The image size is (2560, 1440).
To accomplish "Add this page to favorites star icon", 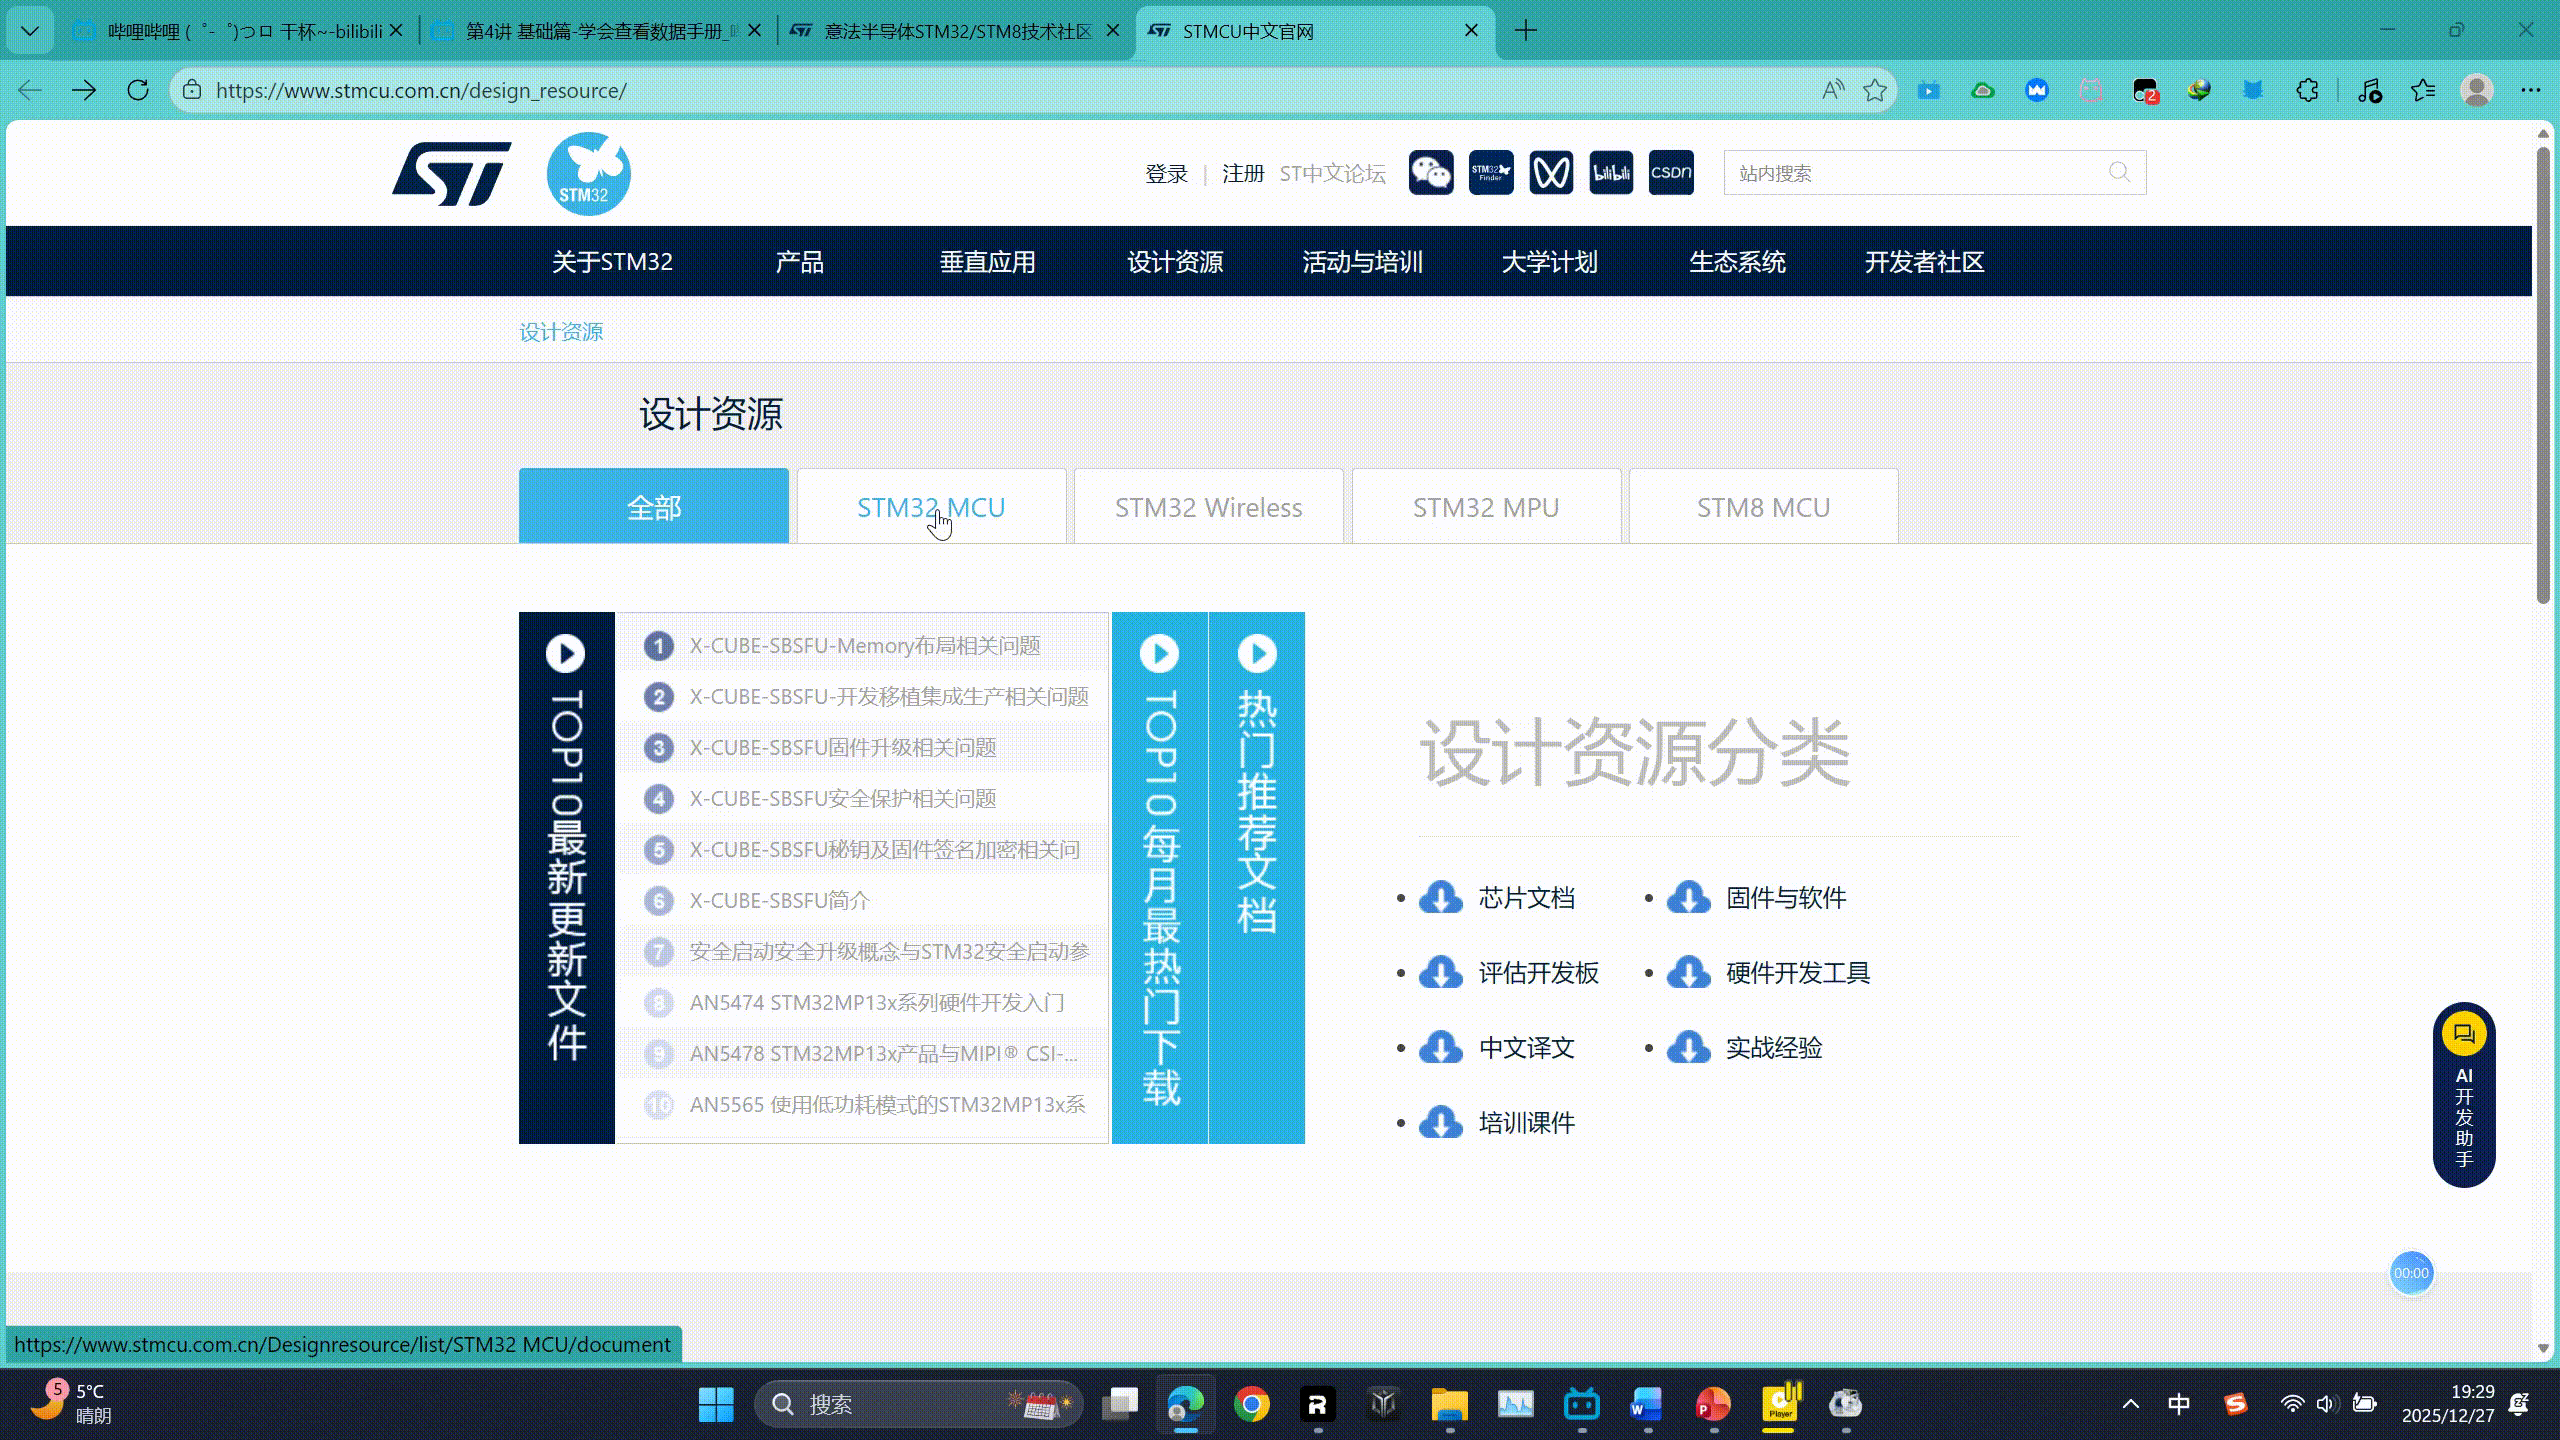I will point(1875,90).
